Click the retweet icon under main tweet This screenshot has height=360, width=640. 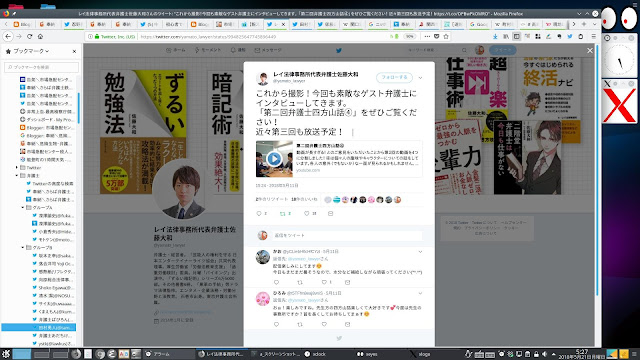(283, 213)
